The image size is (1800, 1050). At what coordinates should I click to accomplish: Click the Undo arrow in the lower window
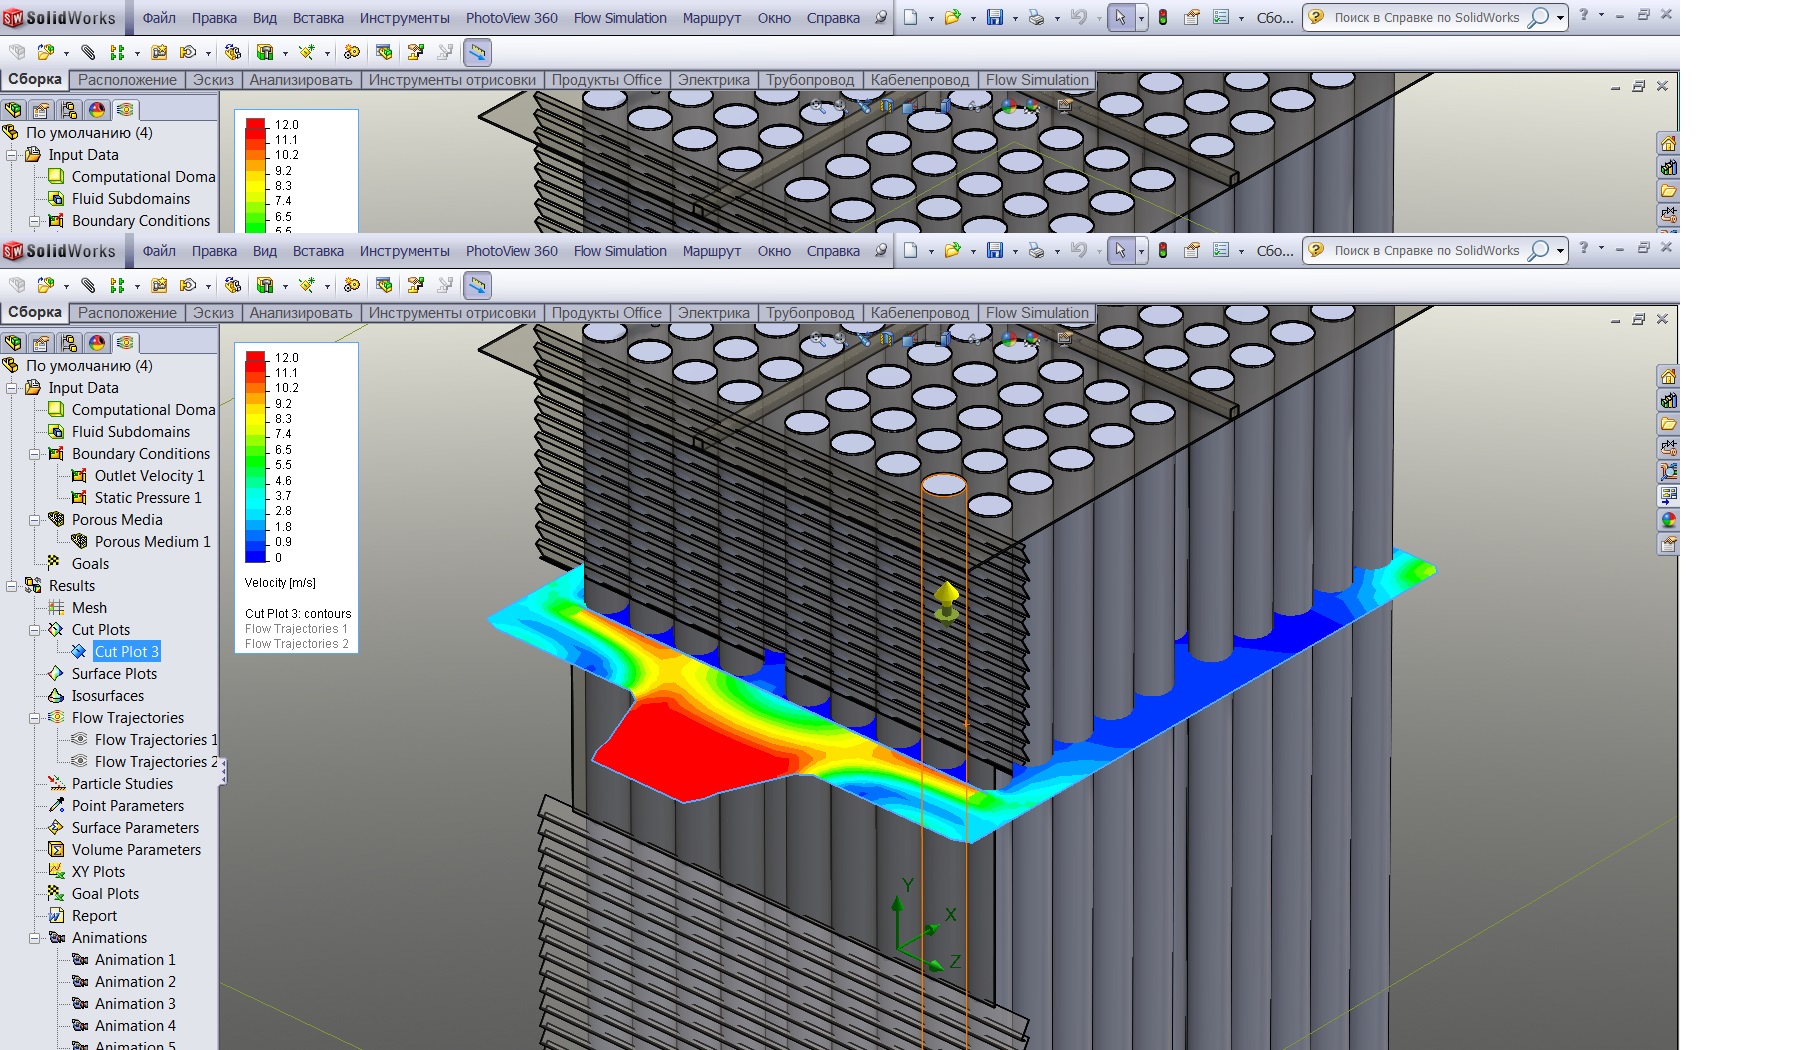coord(1078,250)
